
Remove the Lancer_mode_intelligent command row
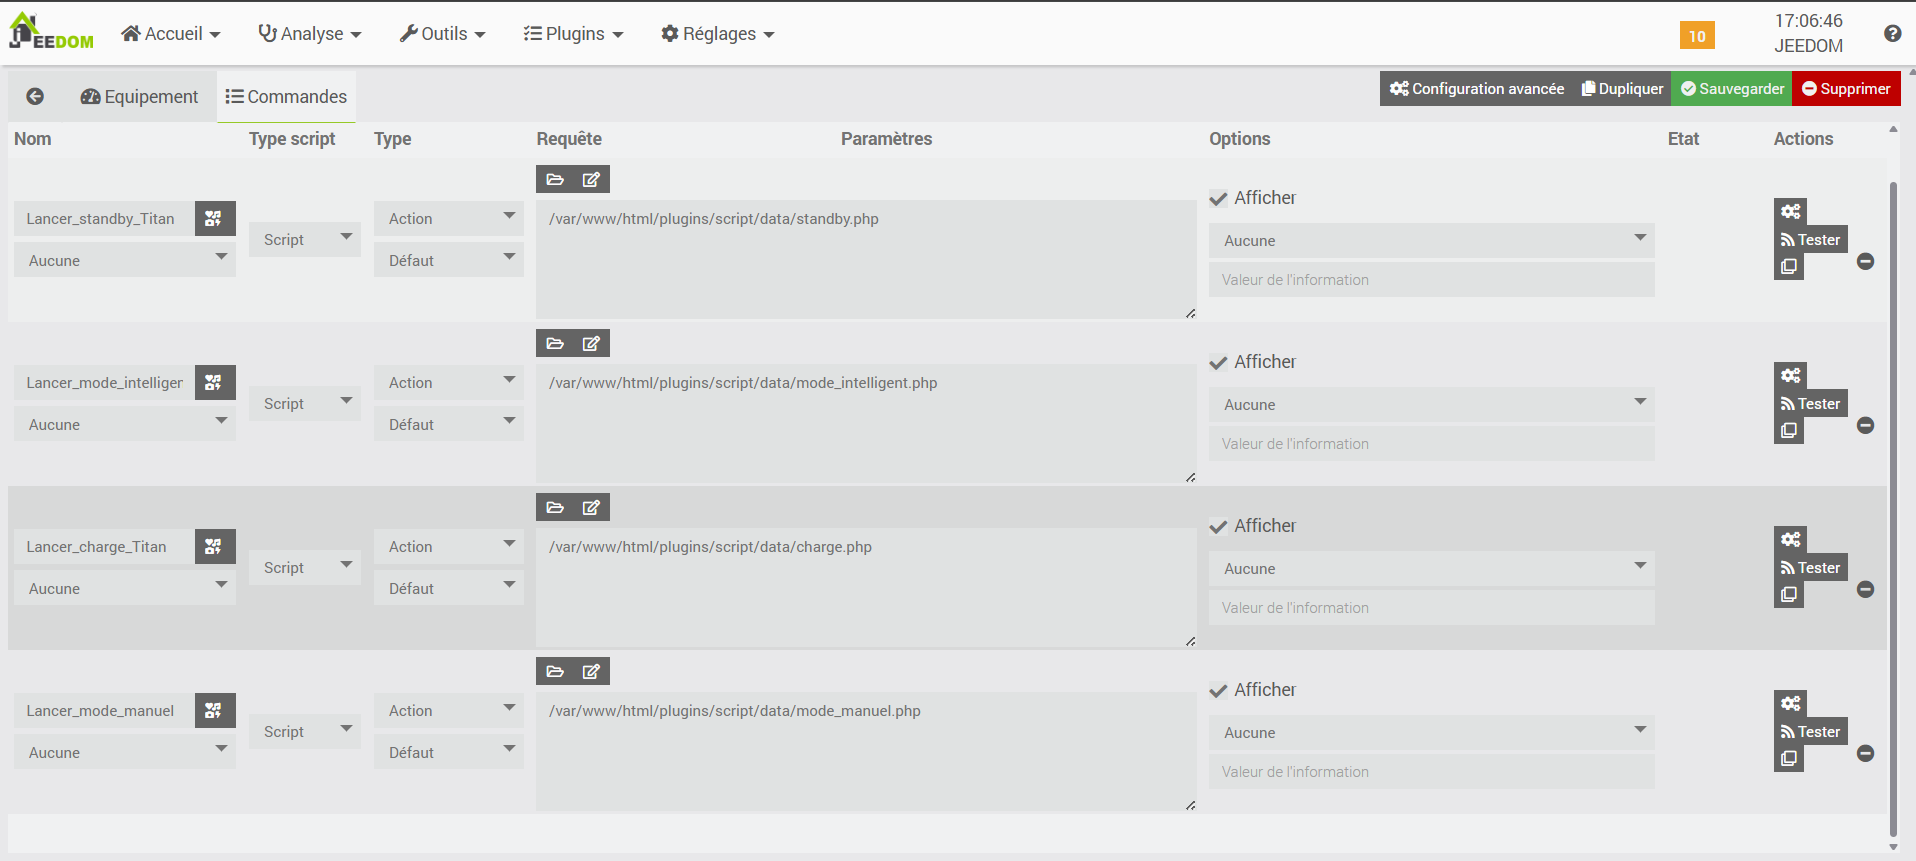pyautogui.click(x=1865, y=426)
